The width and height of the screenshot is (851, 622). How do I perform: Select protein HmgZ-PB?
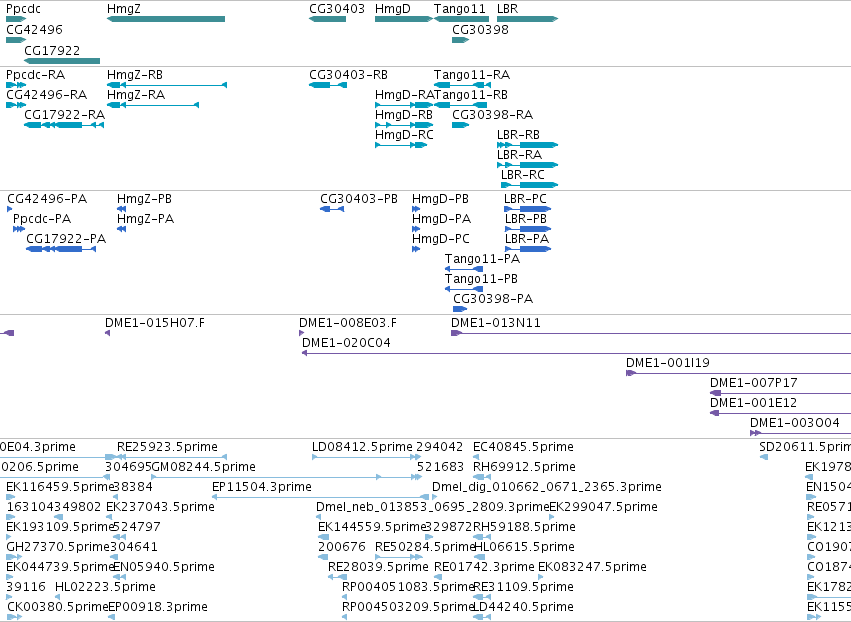coord(144,199)
